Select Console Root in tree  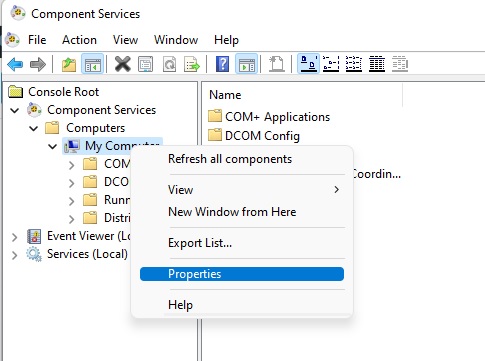[x=63, y=92]
